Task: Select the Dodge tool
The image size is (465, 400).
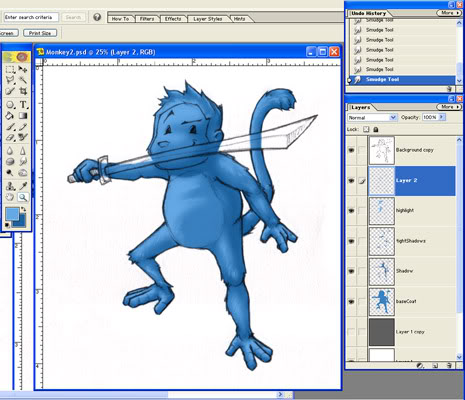Action: tap(10, 172)
